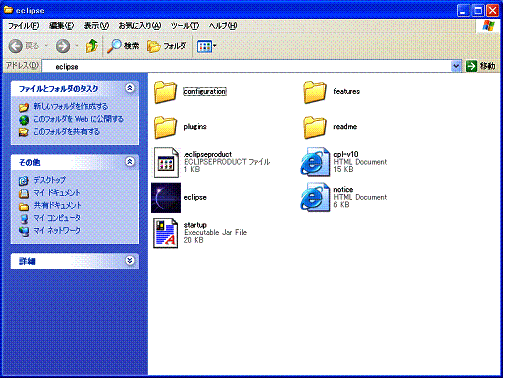The image size is (505, 378).
Task: Click the My Documents icon in その他
Action: 24,193
